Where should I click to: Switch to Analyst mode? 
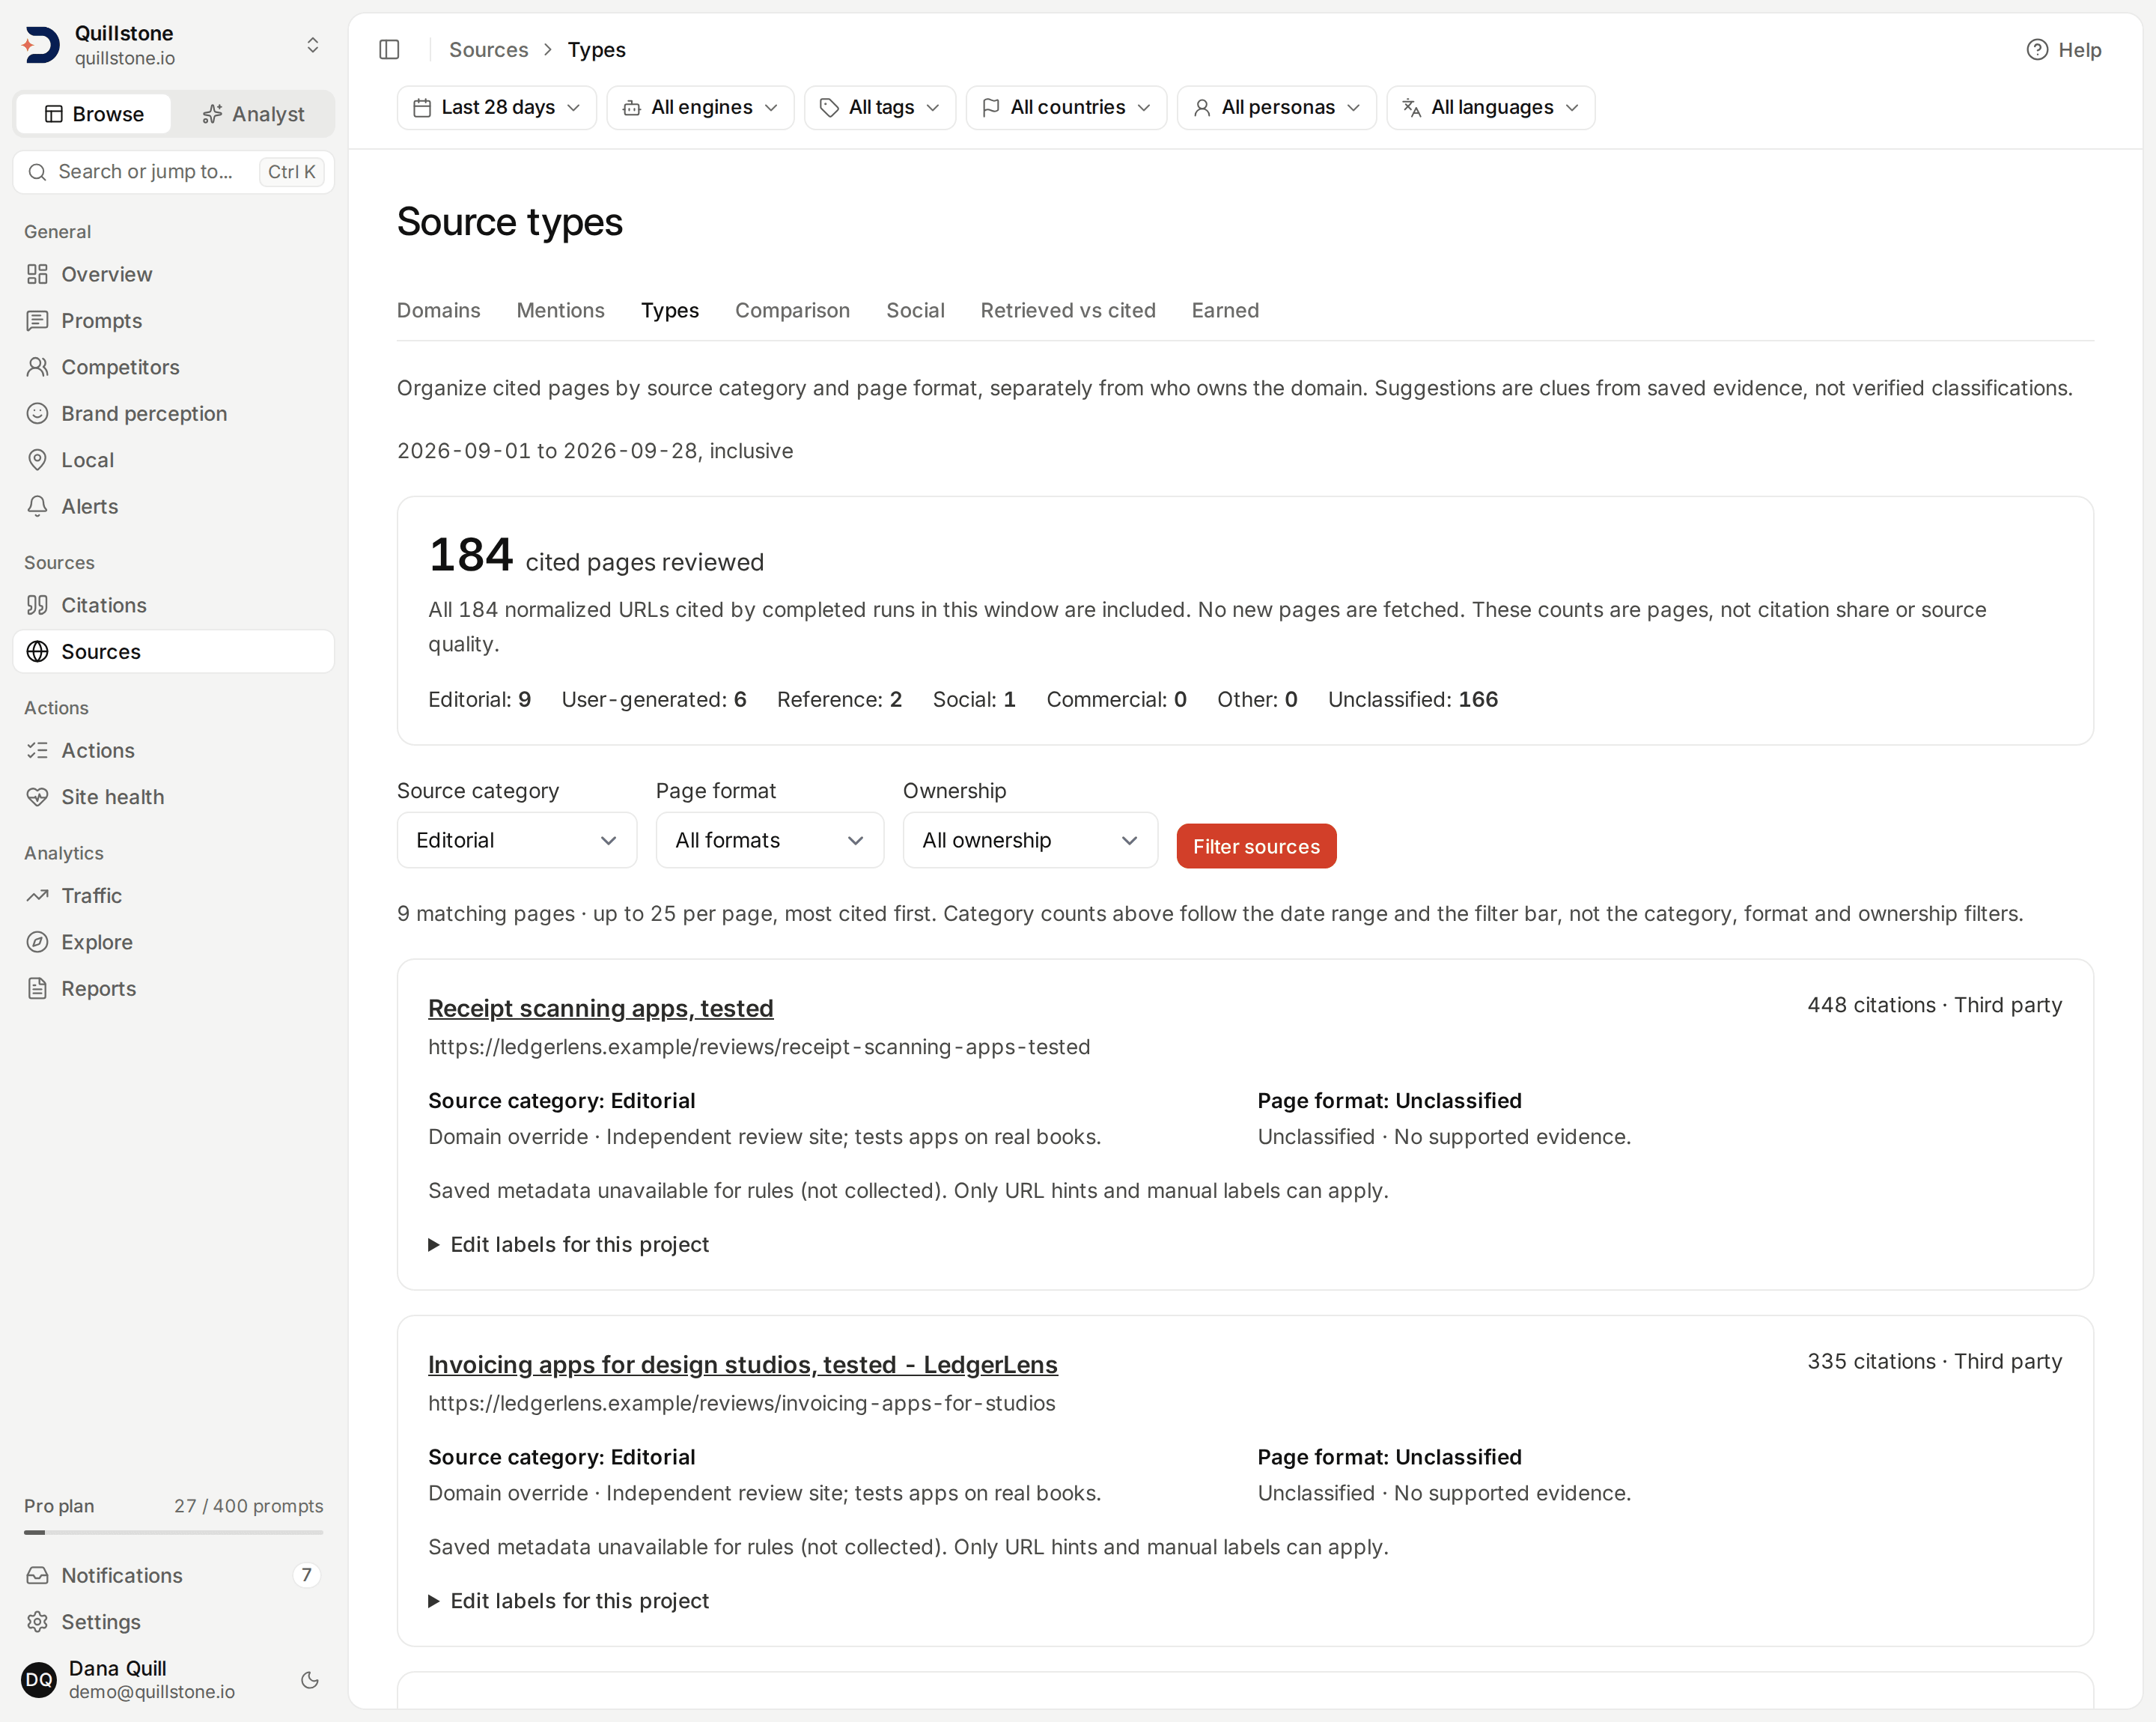pyautogui.click(x=253, y=114)
